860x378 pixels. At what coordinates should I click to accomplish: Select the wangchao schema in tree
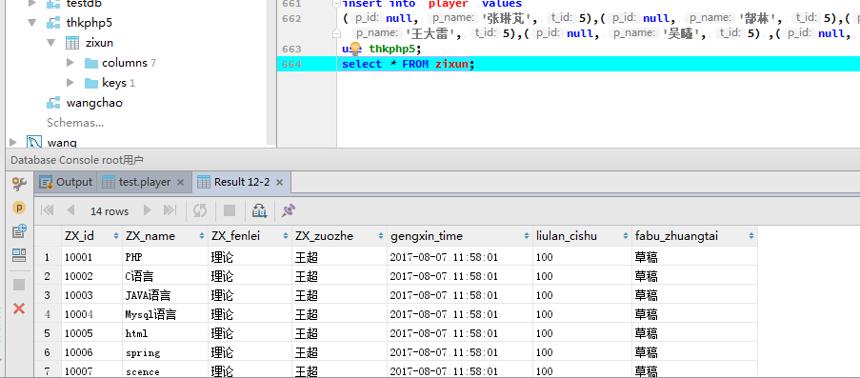point(94,103)
